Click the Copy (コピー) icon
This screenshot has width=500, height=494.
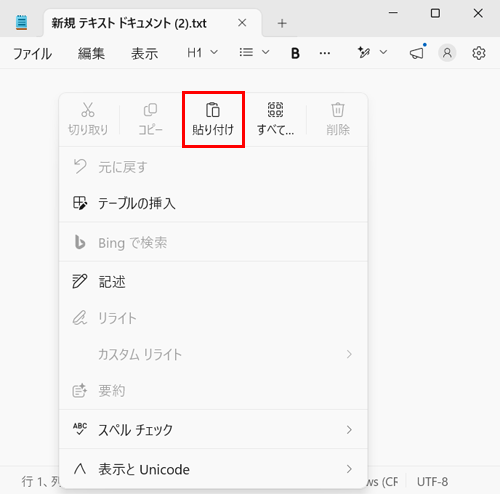pos(150,110)
